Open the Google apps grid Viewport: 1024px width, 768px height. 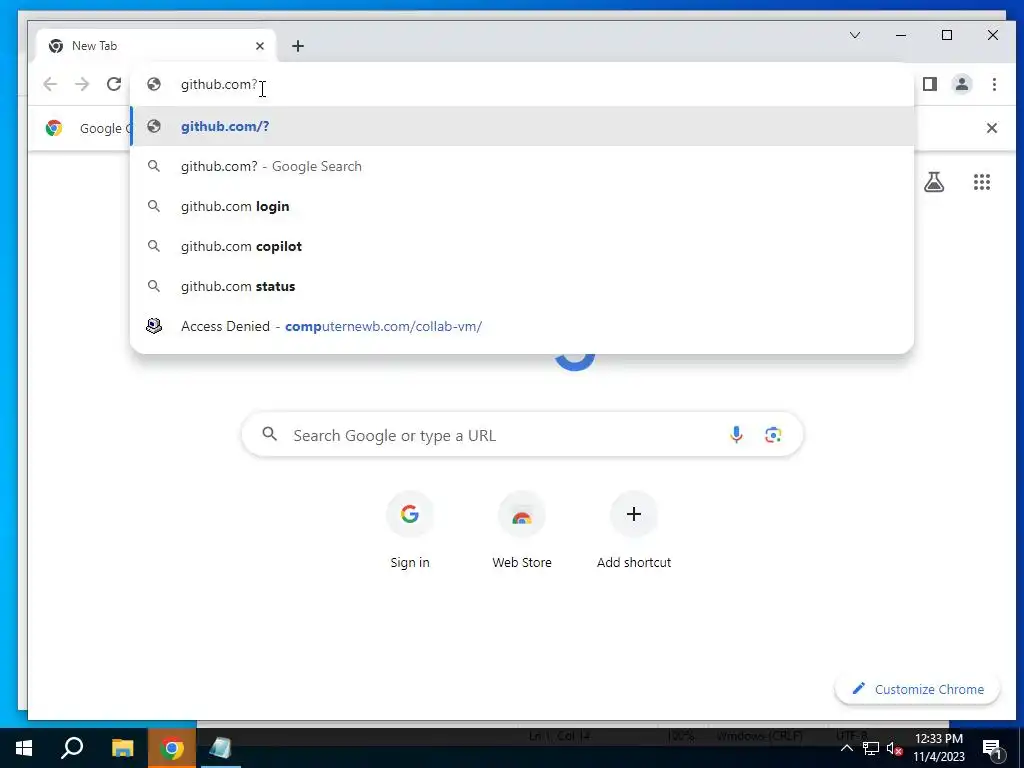tap(982, 182)
